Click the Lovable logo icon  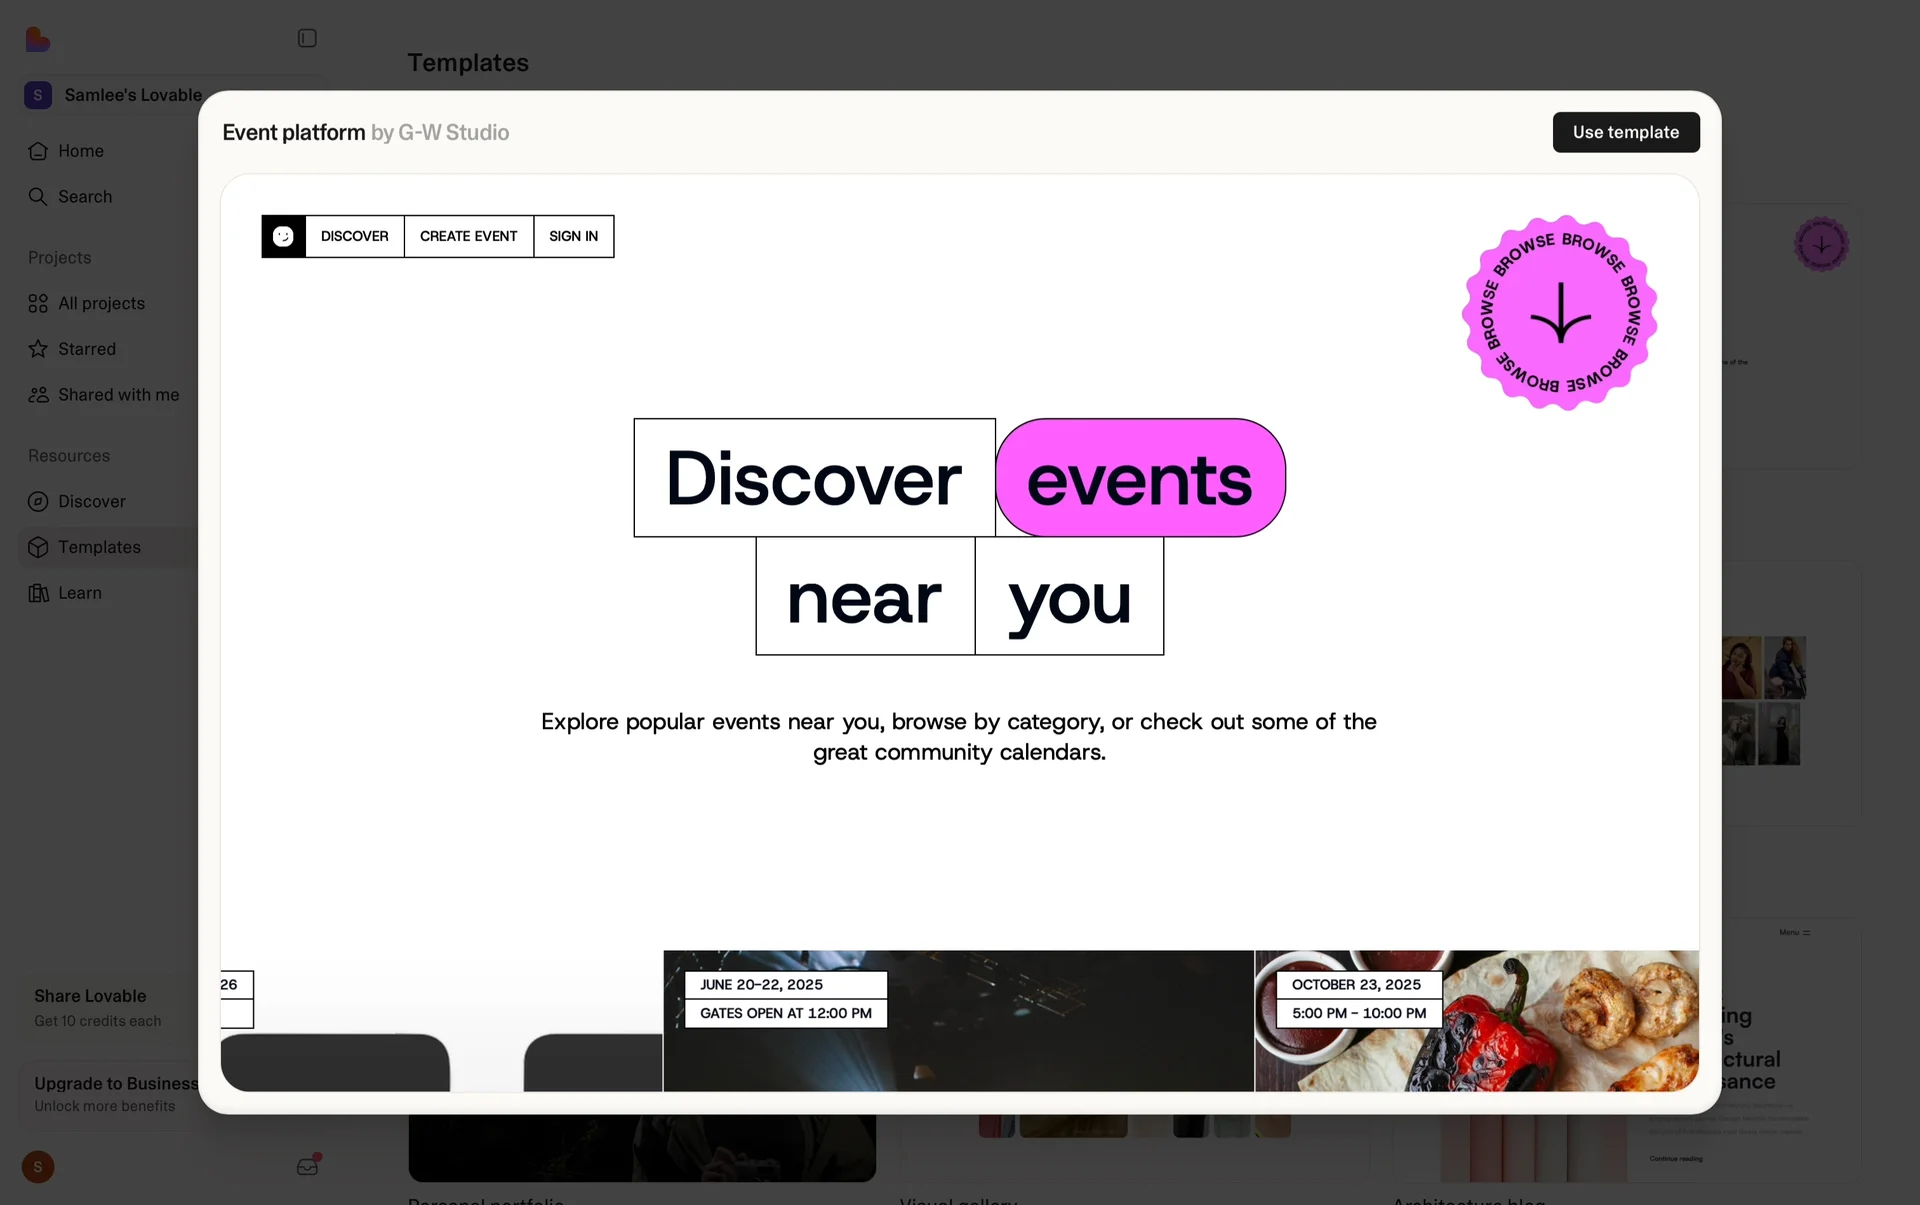point(38,39)
